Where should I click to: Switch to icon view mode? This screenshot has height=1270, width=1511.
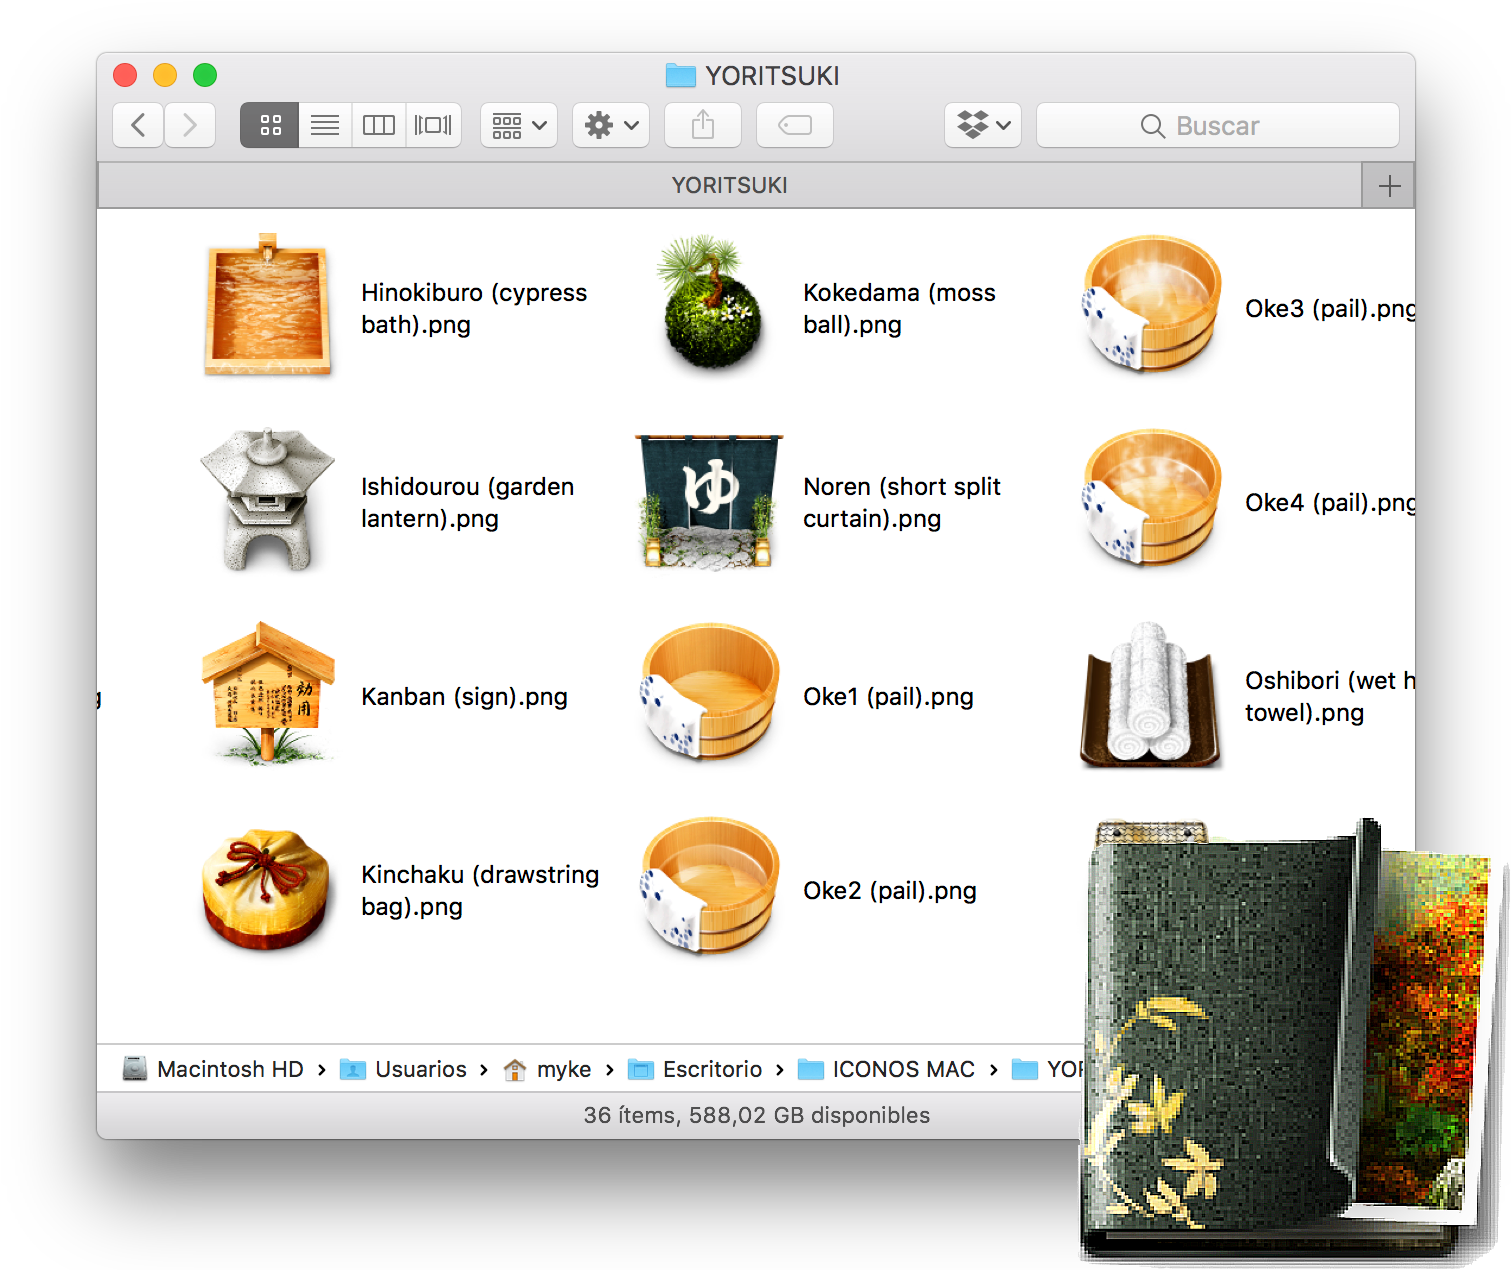(270, 125)
